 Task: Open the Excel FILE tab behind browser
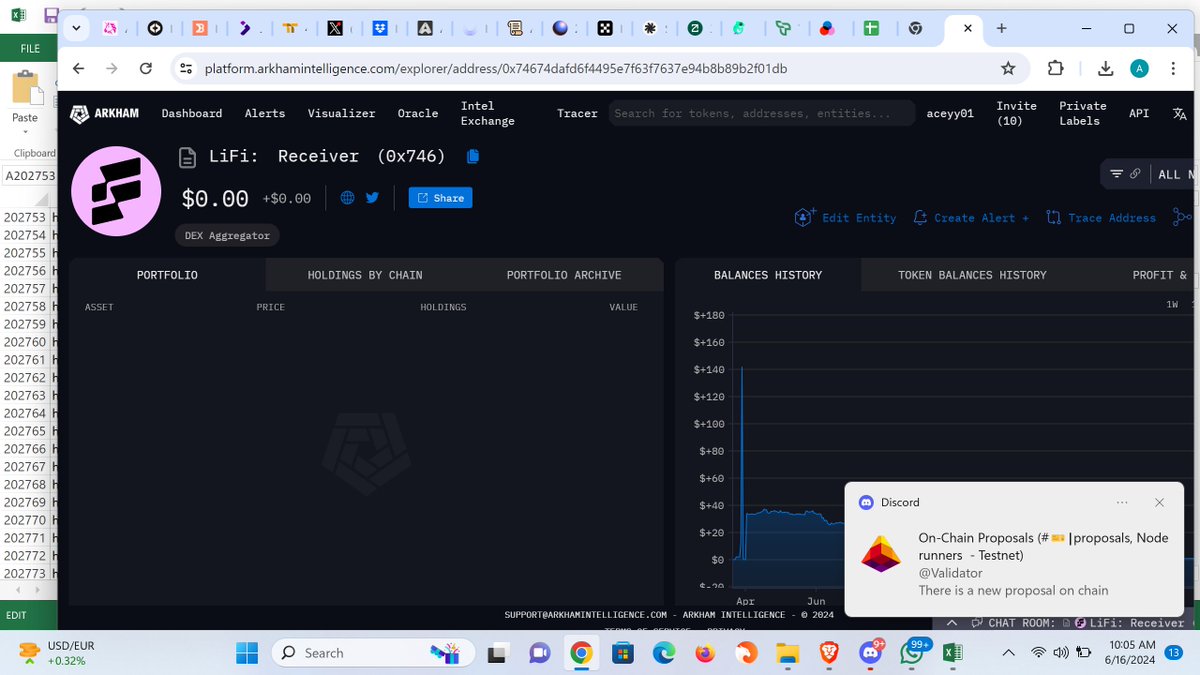[30, 48]
